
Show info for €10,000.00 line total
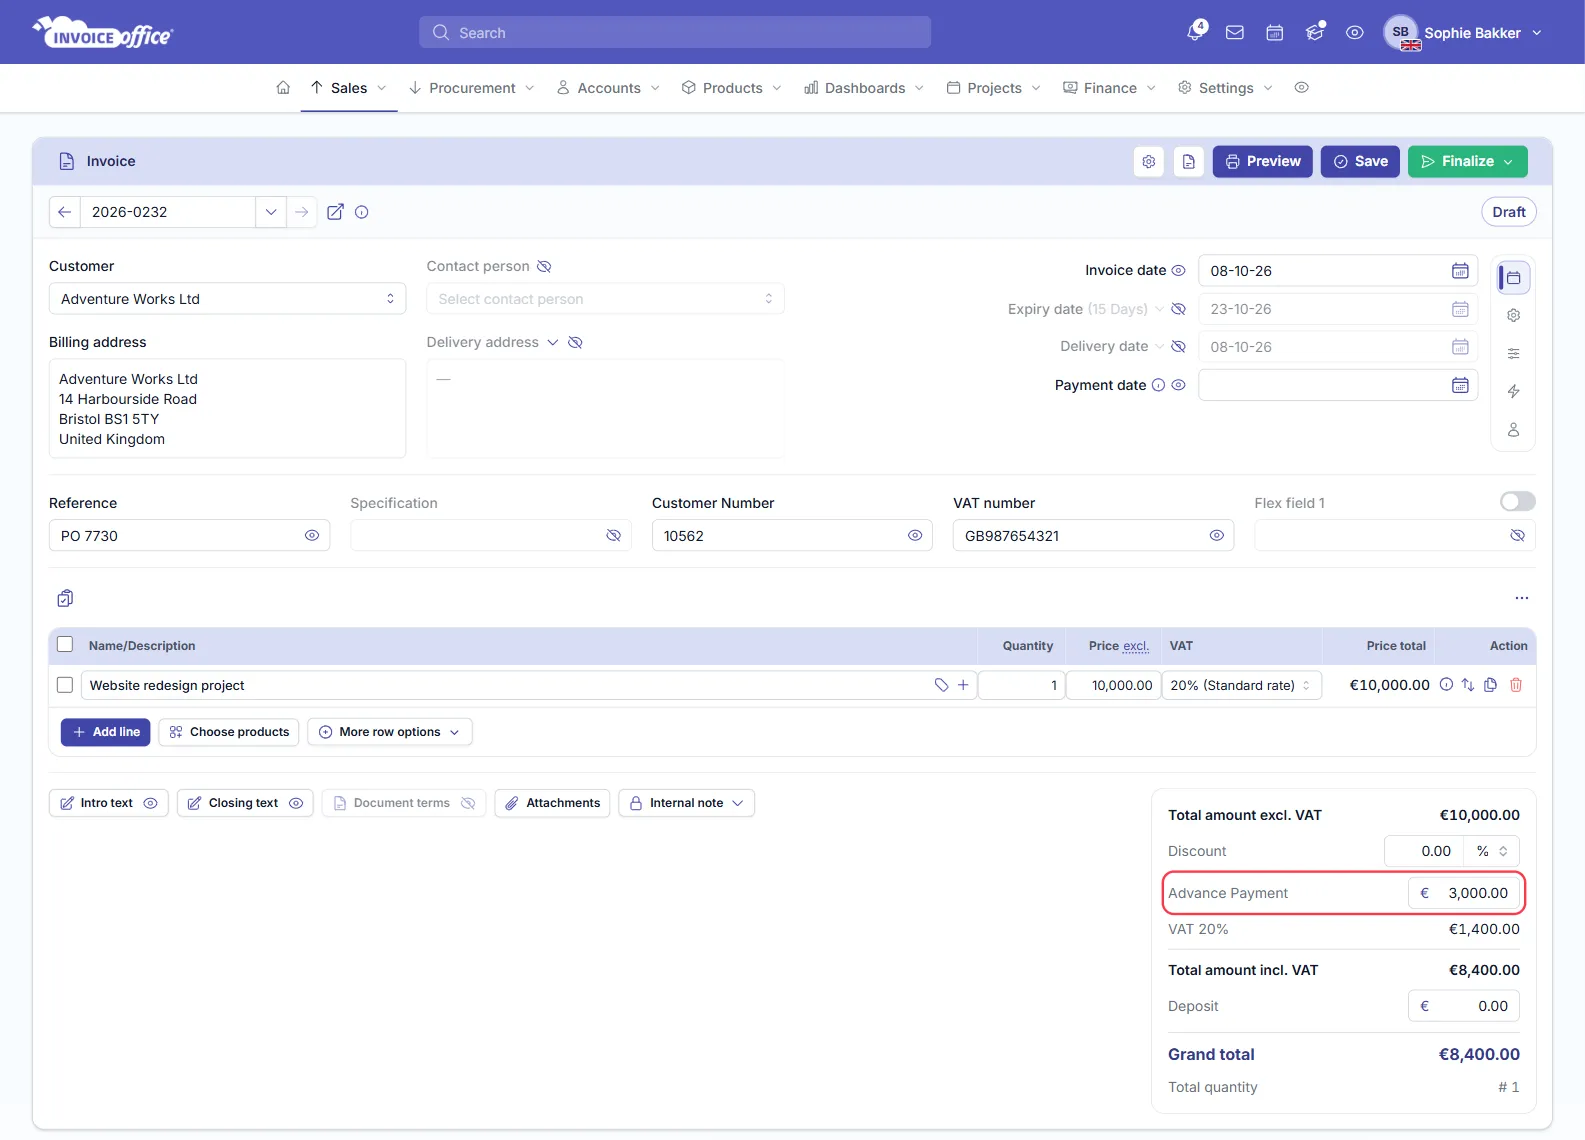tap(1446, 685)
